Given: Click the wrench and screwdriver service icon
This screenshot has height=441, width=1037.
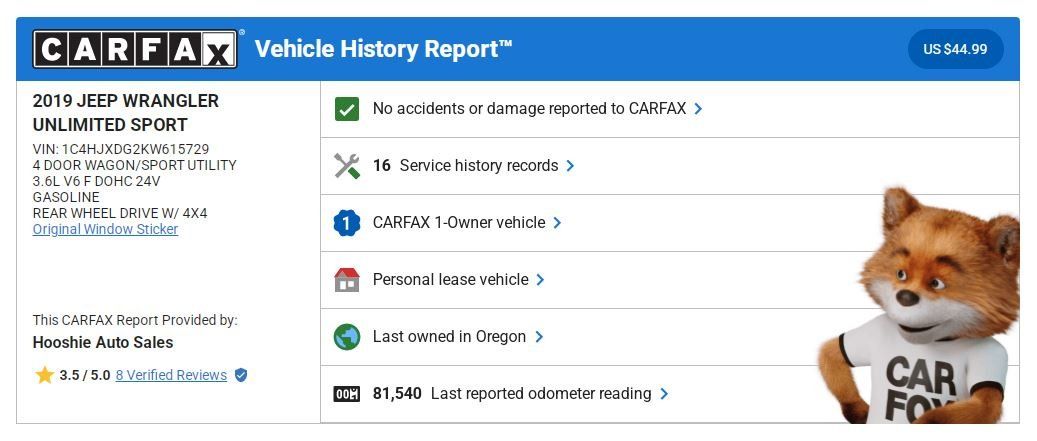Looking at the screenshot, I should click(347, 166).
